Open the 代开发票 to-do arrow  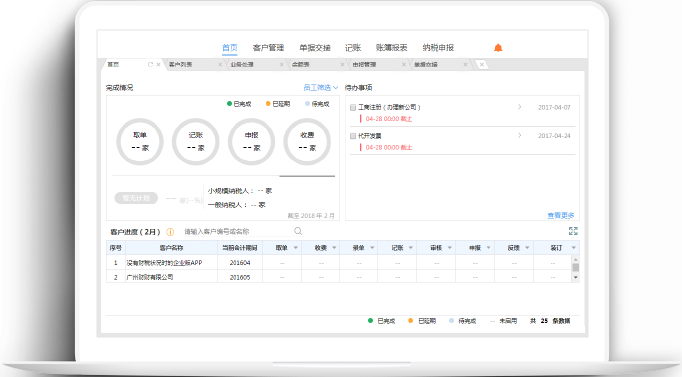click(519, 136)
